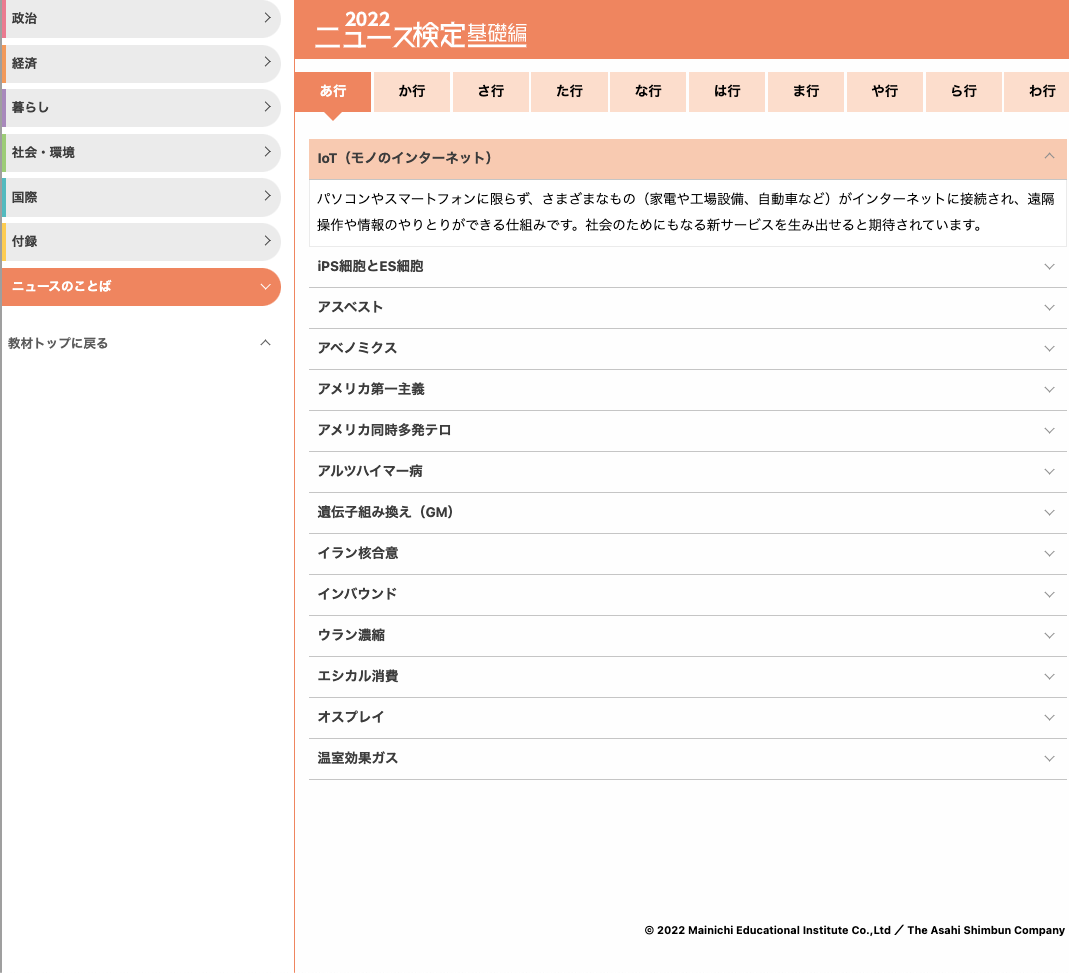This screenshot has width=1069, height=973.
Task: Click the down chevron on オスプレイ row
Action: (1049, 717)
